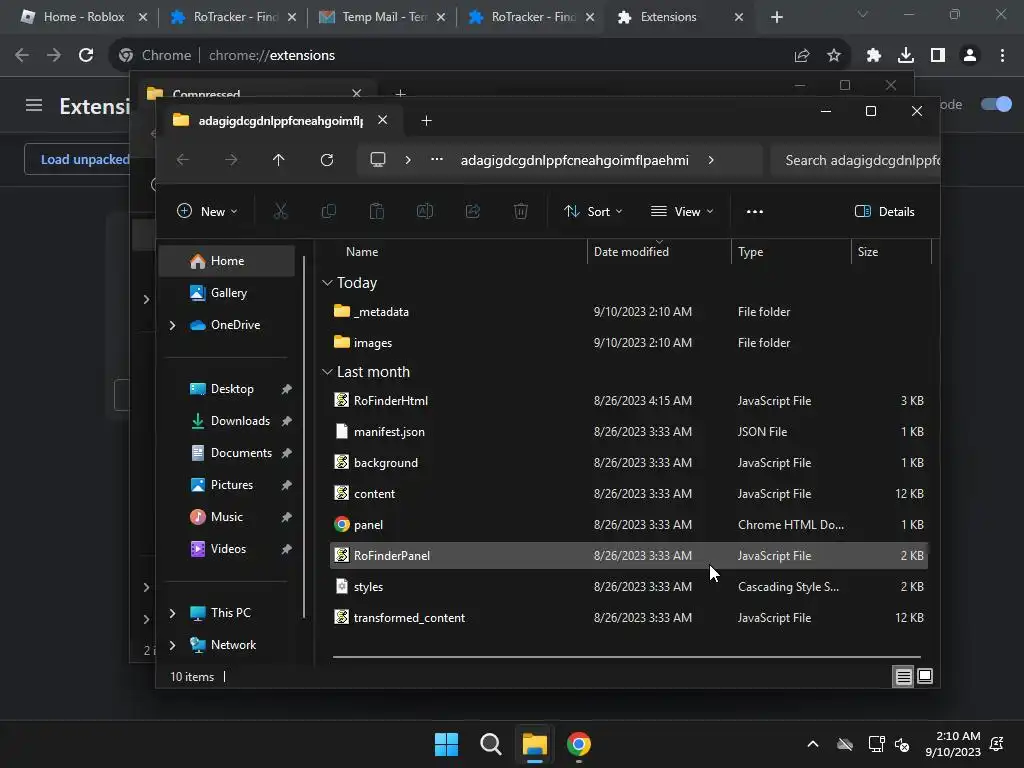The image size is (1024, 768).
Task: Switch to Home - Roblox tab
Action: point(84,17)
